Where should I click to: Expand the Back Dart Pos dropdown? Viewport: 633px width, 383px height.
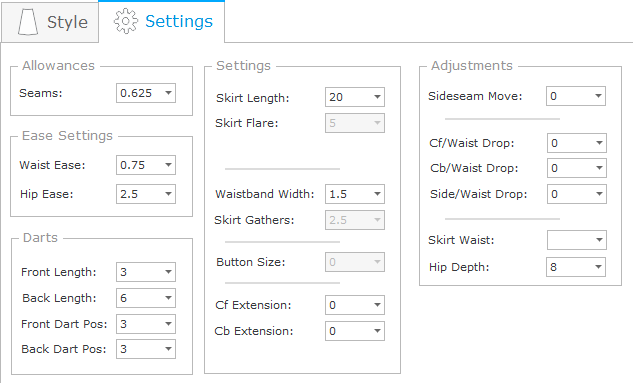click(146, 349)
